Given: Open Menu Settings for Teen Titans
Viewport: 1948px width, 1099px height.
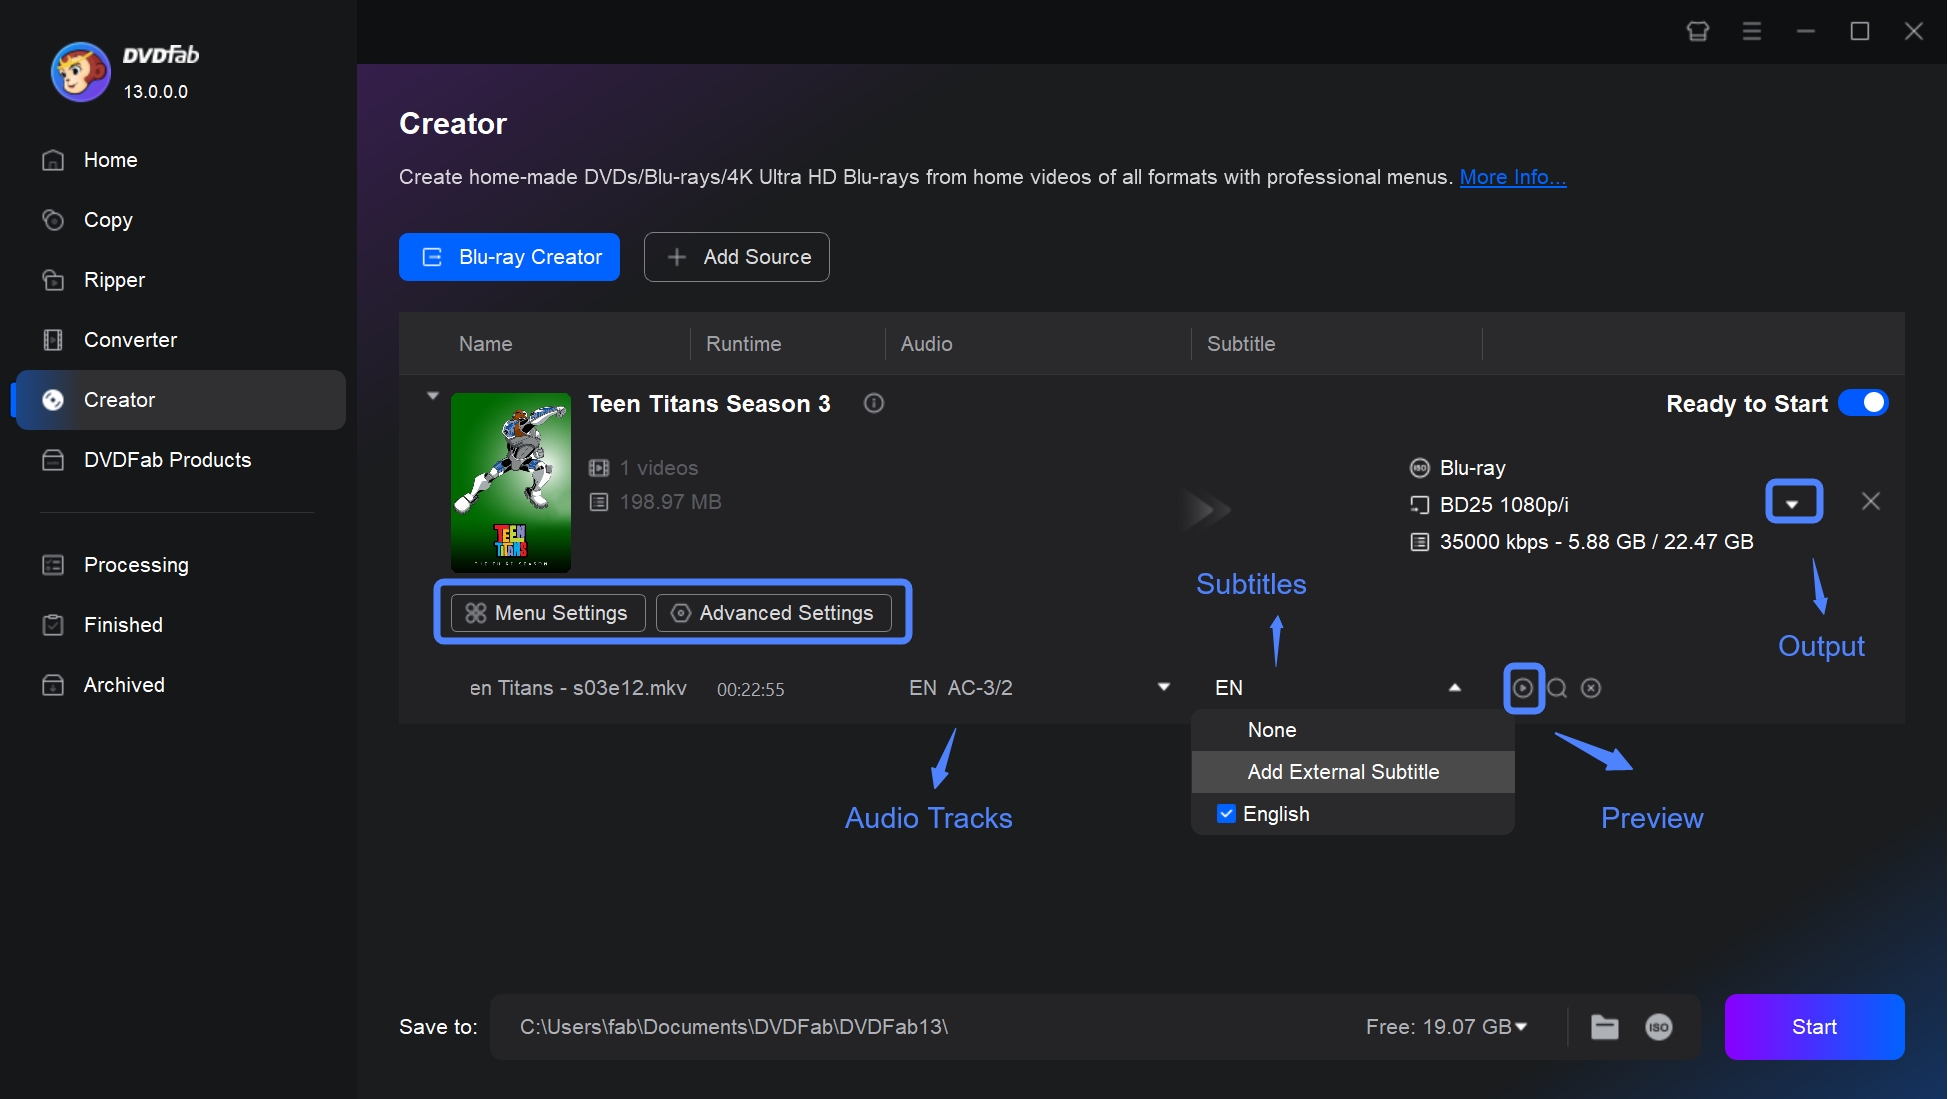Looking at the screenshot, I should (545, 613).
